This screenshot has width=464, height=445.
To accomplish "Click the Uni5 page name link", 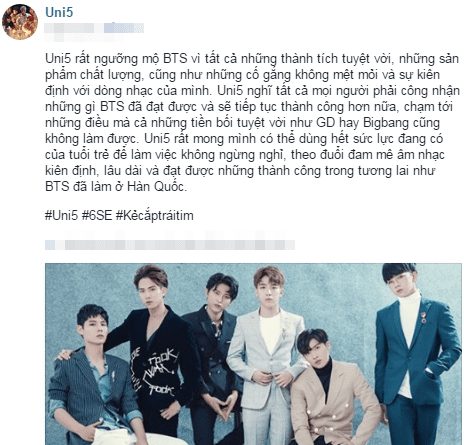I will (59, 12).
